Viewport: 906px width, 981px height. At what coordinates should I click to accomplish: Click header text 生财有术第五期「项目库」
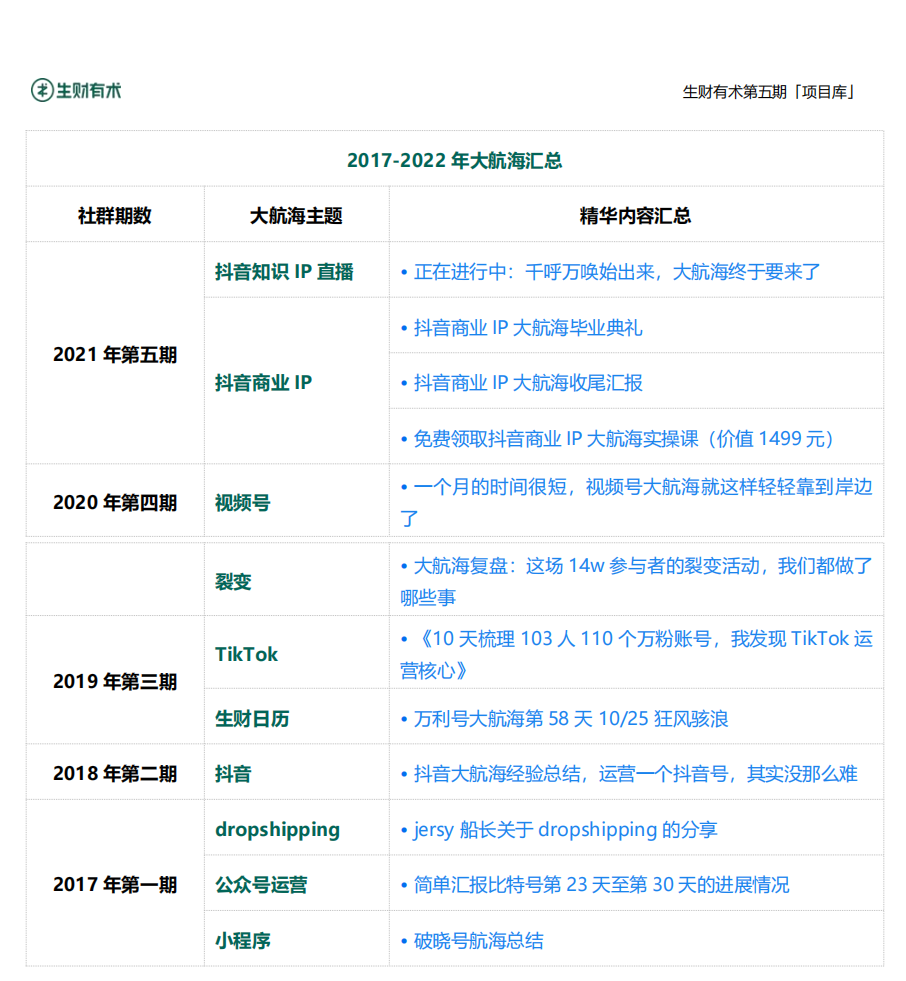click(769, 92)
